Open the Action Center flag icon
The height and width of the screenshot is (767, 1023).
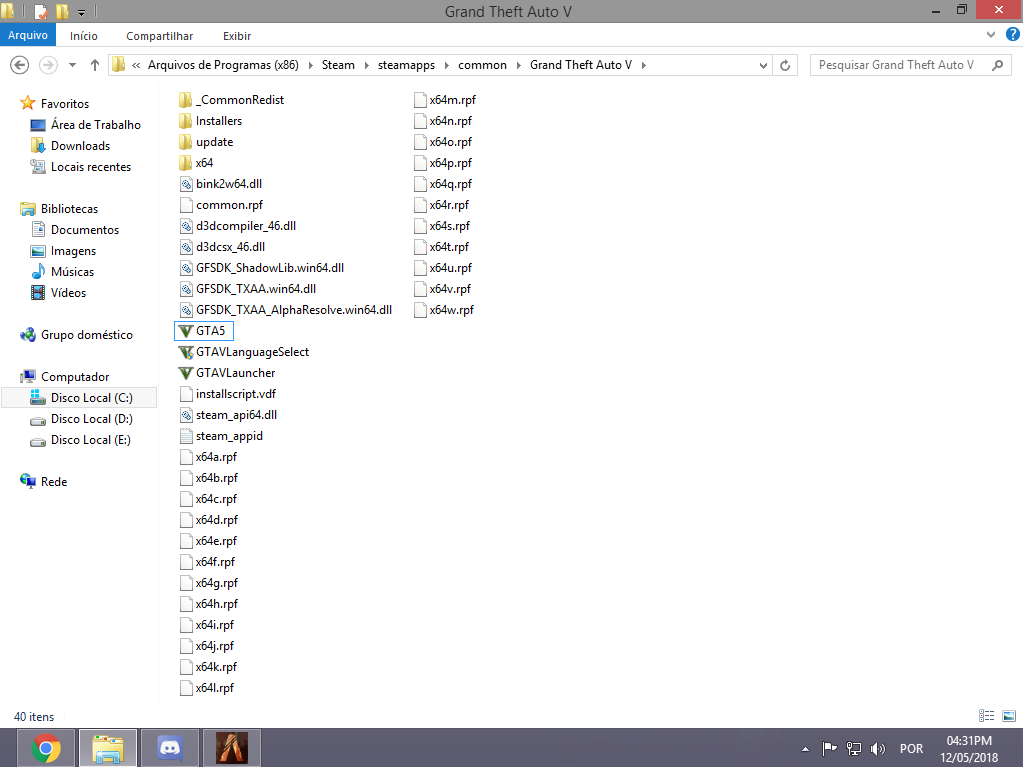pyautogui.click(x=829, y=749)
